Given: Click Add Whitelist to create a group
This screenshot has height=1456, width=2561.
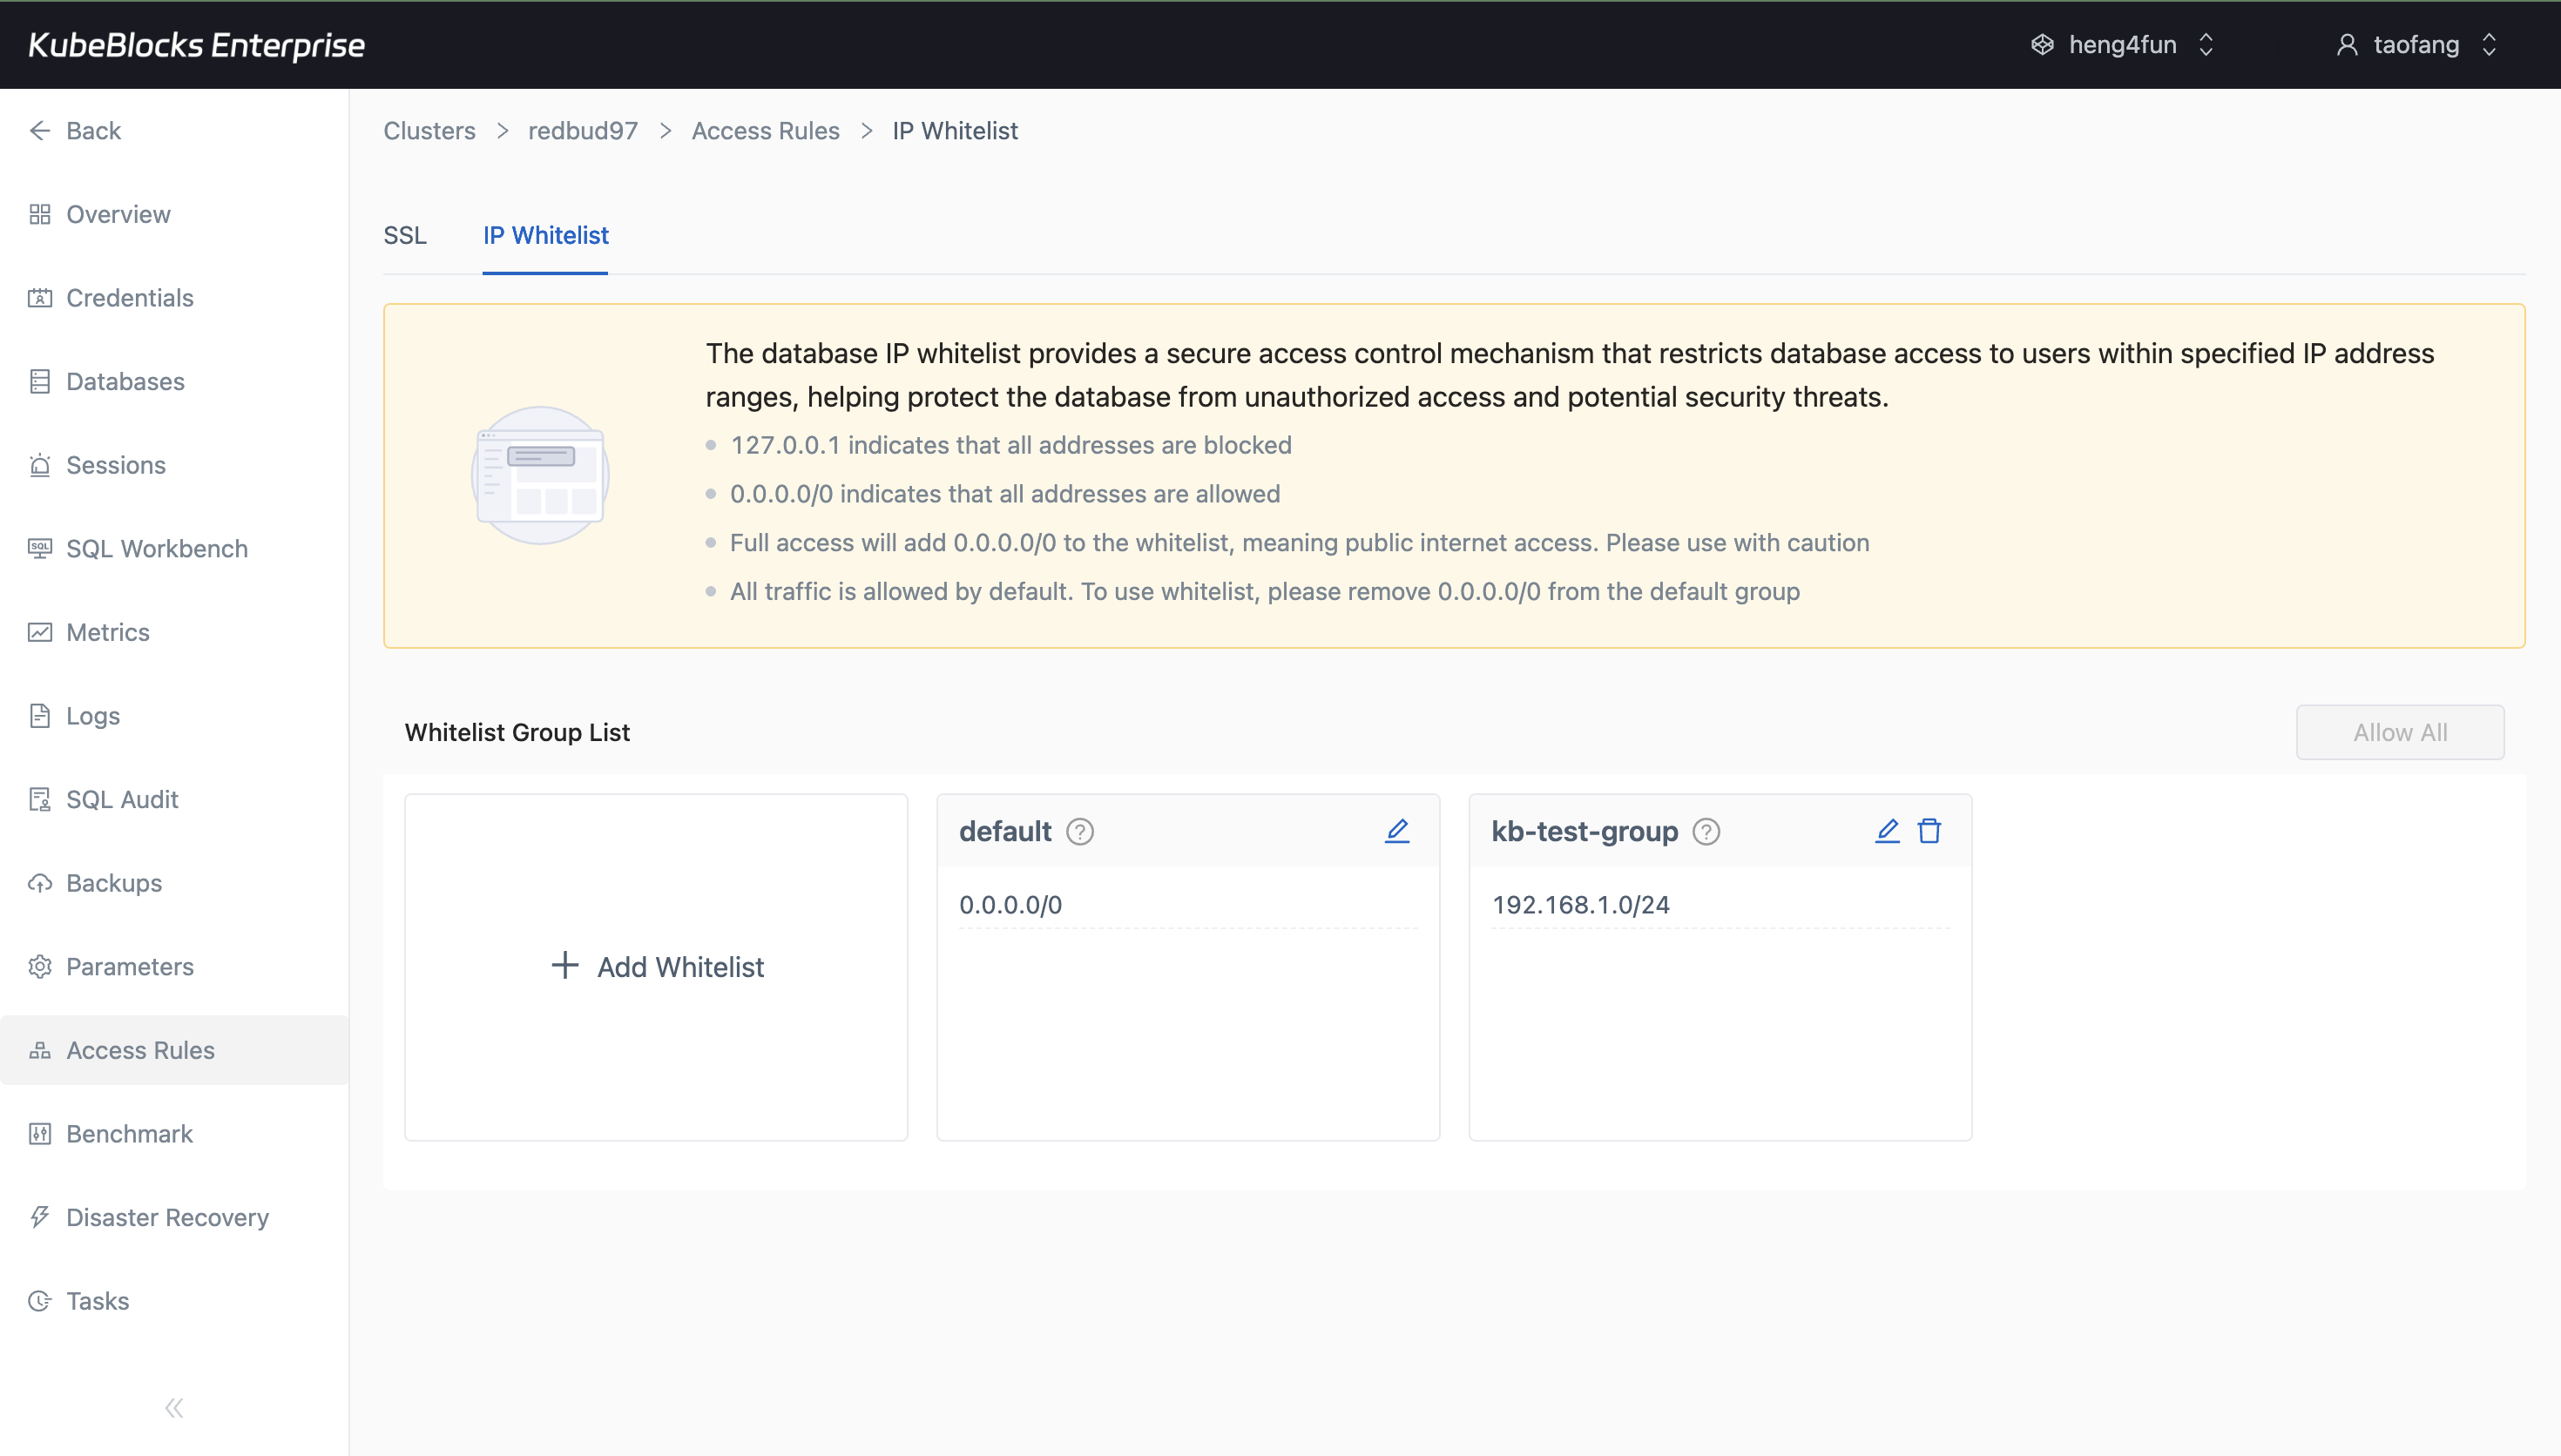Looking at the screenshot, I should (656, 966).
